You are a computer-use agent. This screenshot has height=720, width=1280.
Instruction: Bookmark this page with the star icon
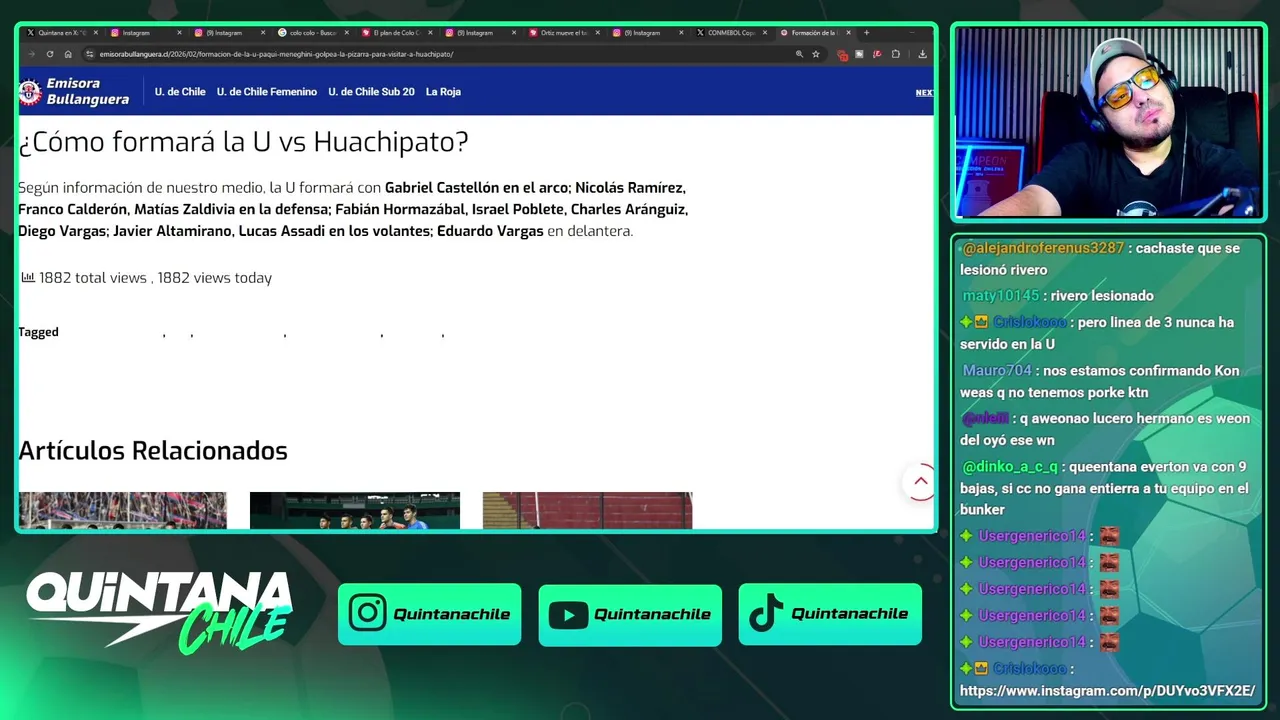click(x=816, y=54)
